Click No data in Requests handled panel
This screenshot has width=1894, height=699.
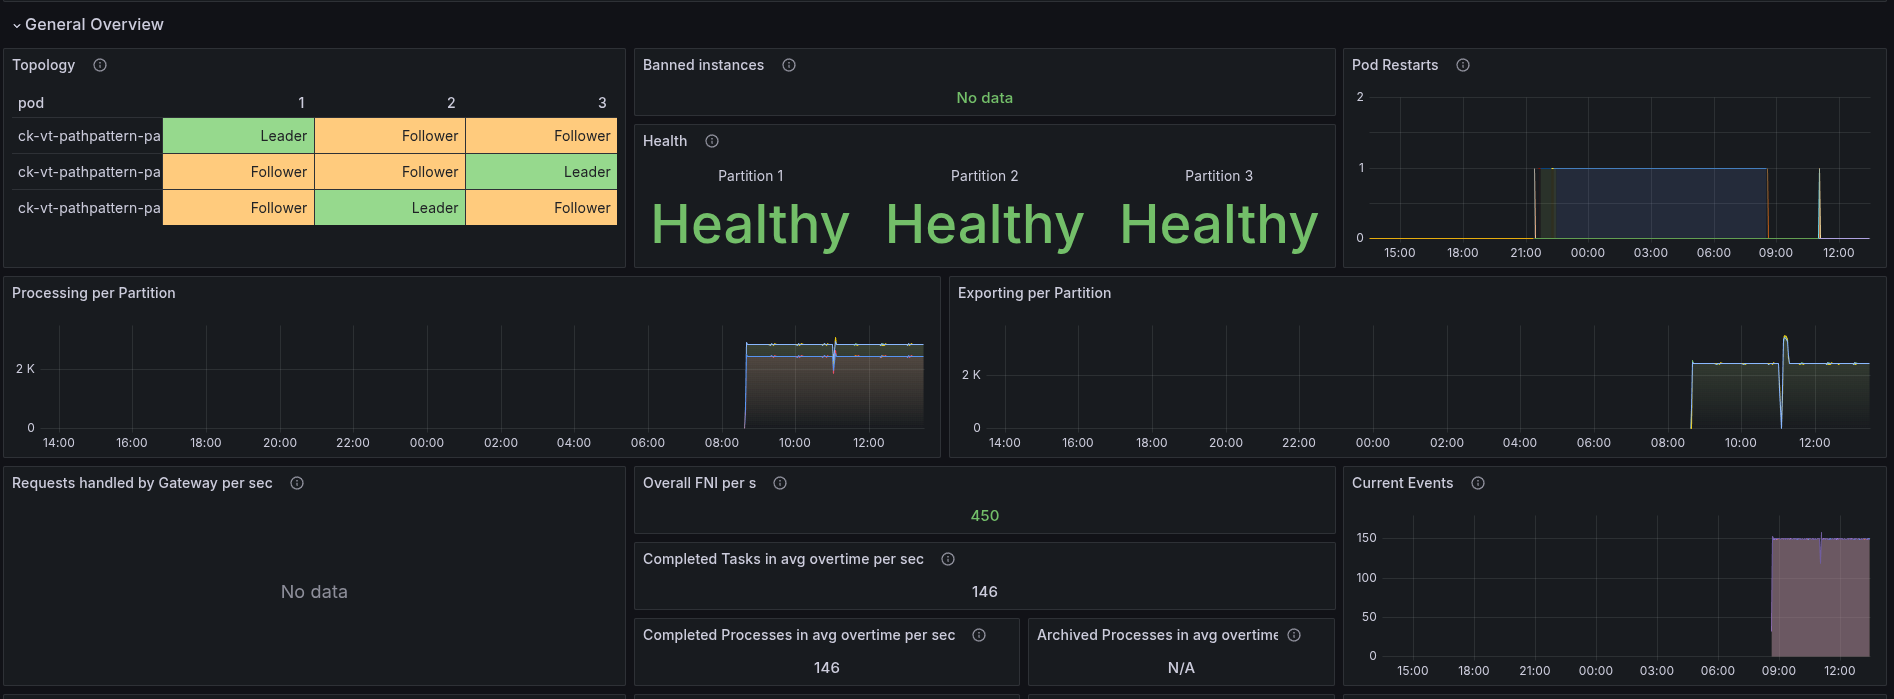tap(314, 592)
